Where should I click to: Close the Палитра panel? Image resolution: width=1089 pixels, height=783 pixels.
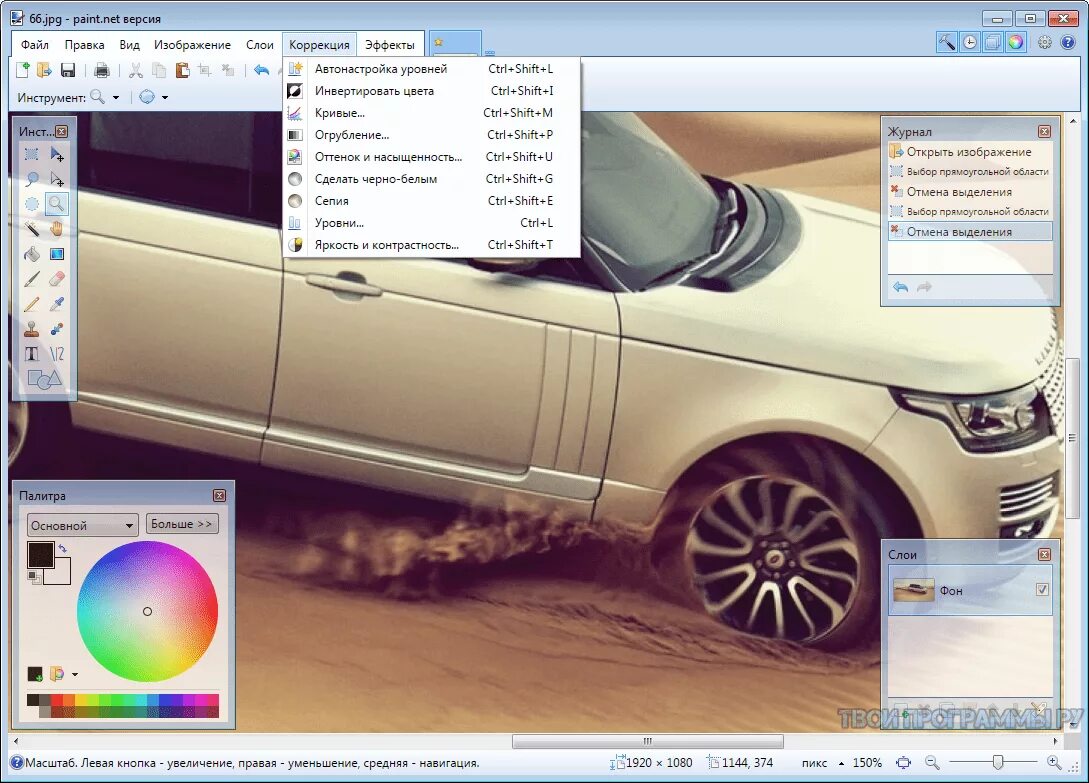click(219, 495)
